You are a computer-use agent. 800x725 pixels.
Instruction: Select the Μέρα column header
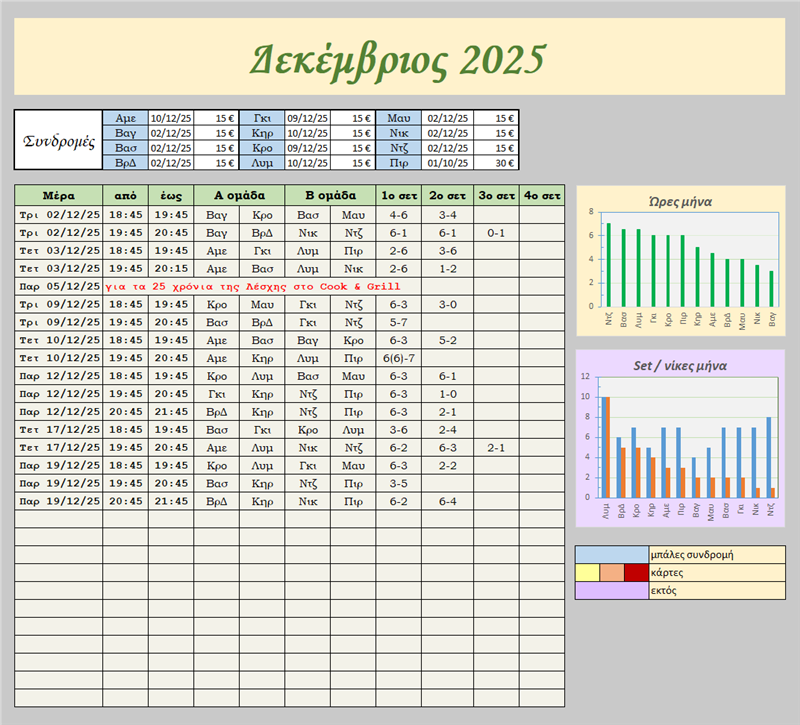pyautogui.click(x=58, y=195)
